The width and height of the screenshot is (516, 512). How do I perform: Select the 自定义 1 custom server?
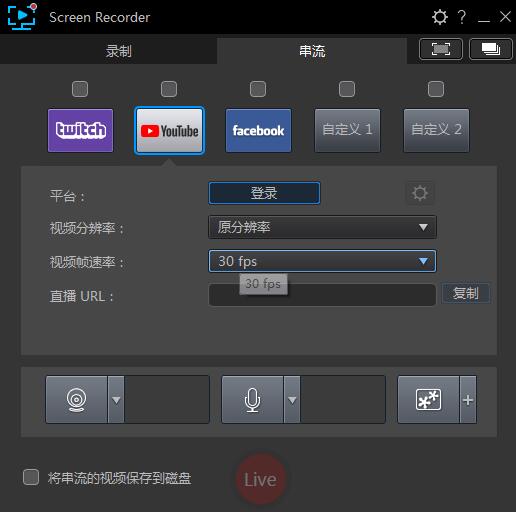coord(347,130)
